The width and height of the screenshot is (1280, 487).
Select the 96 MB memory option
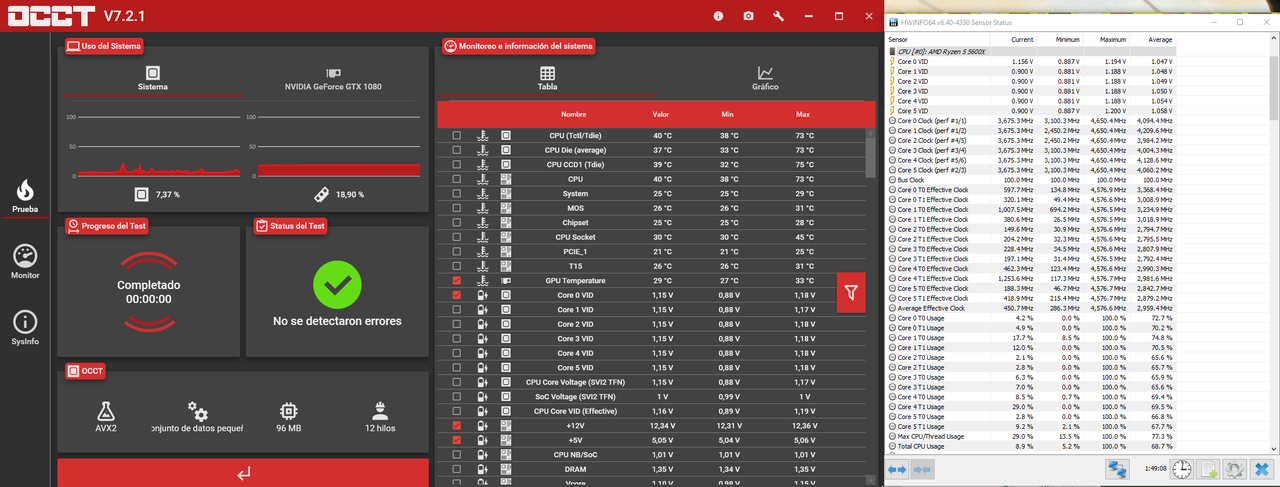[289, 417]
